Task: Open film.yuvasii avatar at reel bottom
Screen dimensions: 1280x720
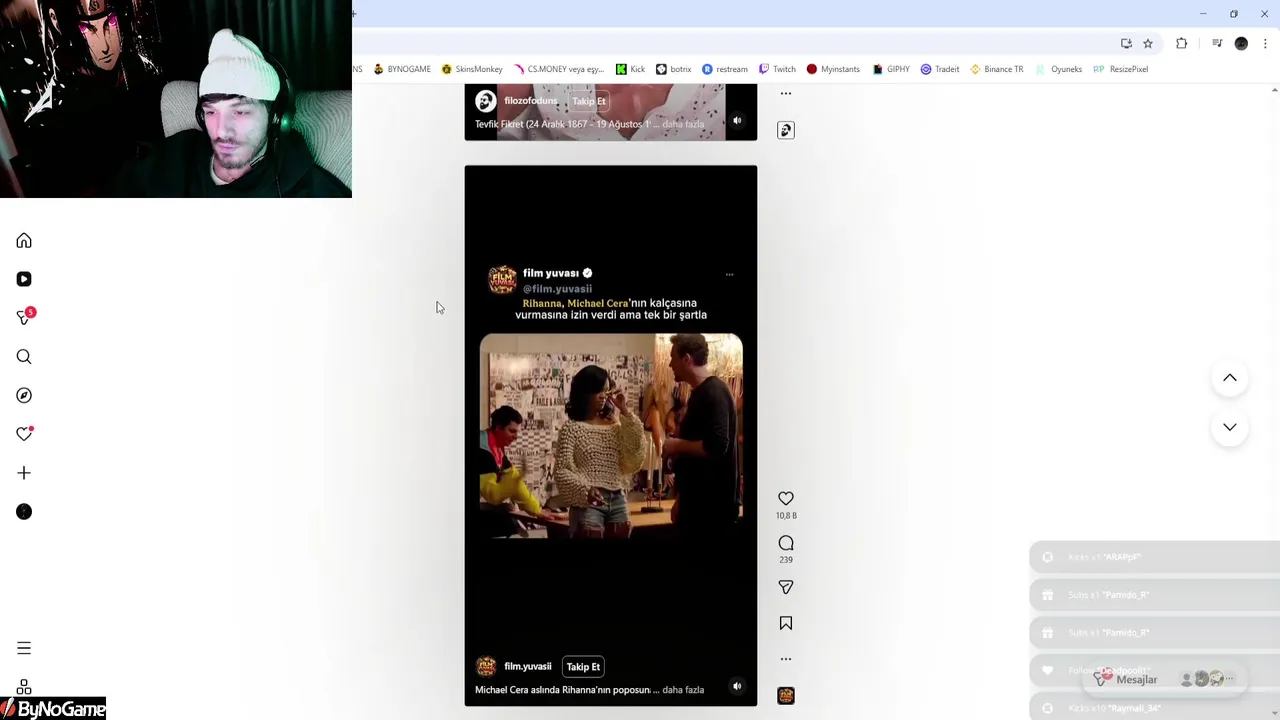Action: tap(486, 667)
